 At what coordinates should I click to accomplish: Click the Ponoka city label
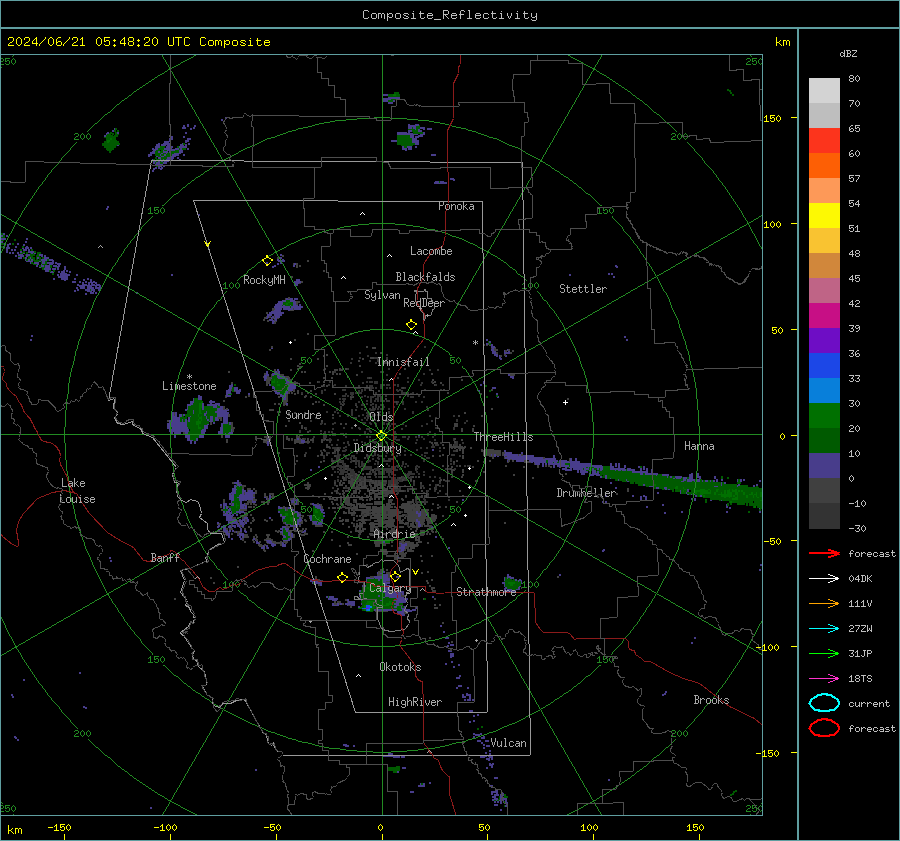click(456, 206)
